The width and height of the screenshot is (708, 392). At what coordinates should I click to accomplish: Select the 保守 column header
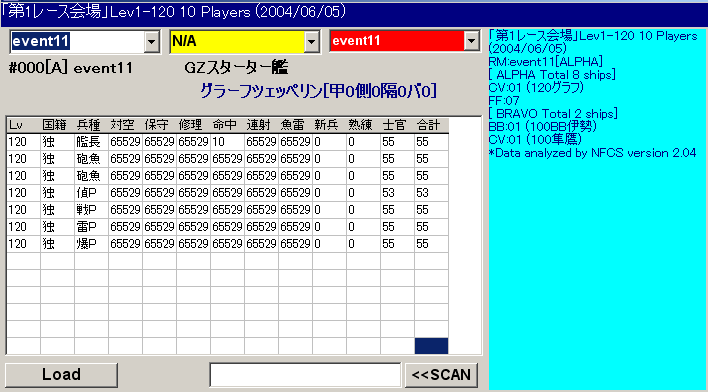(x=159, y=125)
